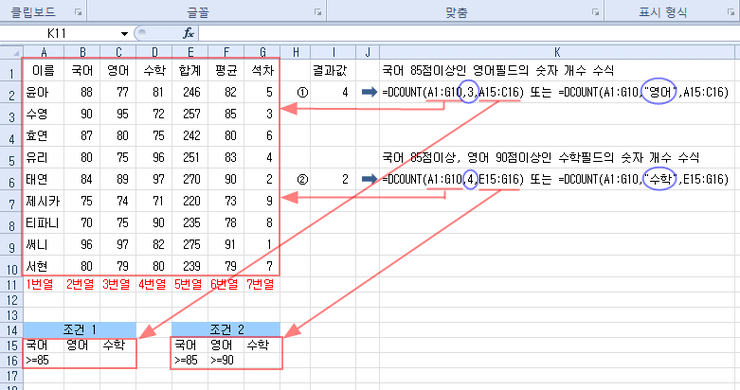This screenshot has width=740, height=390.
Task: Click cell containing 이름 header
Action: tap(44, 70)
